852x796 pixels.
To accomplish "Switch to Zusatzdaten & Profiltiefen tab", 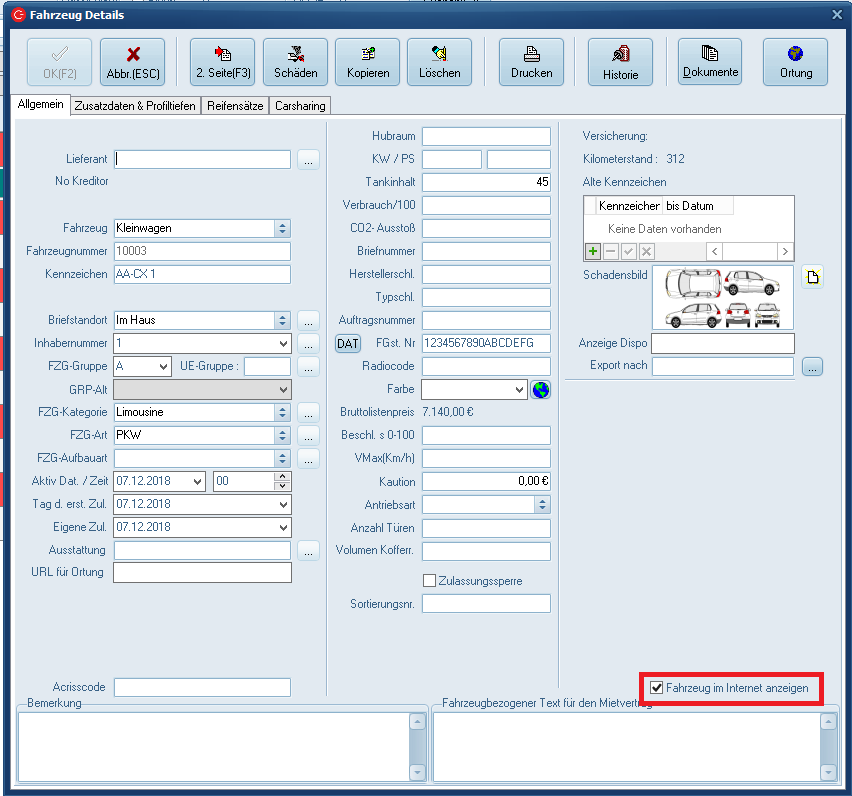I will [136, 106].
